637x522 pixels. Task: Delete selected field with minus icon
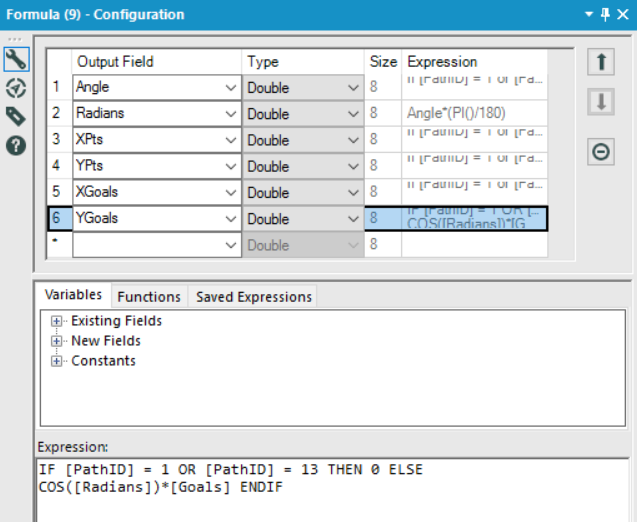point(602,152)
